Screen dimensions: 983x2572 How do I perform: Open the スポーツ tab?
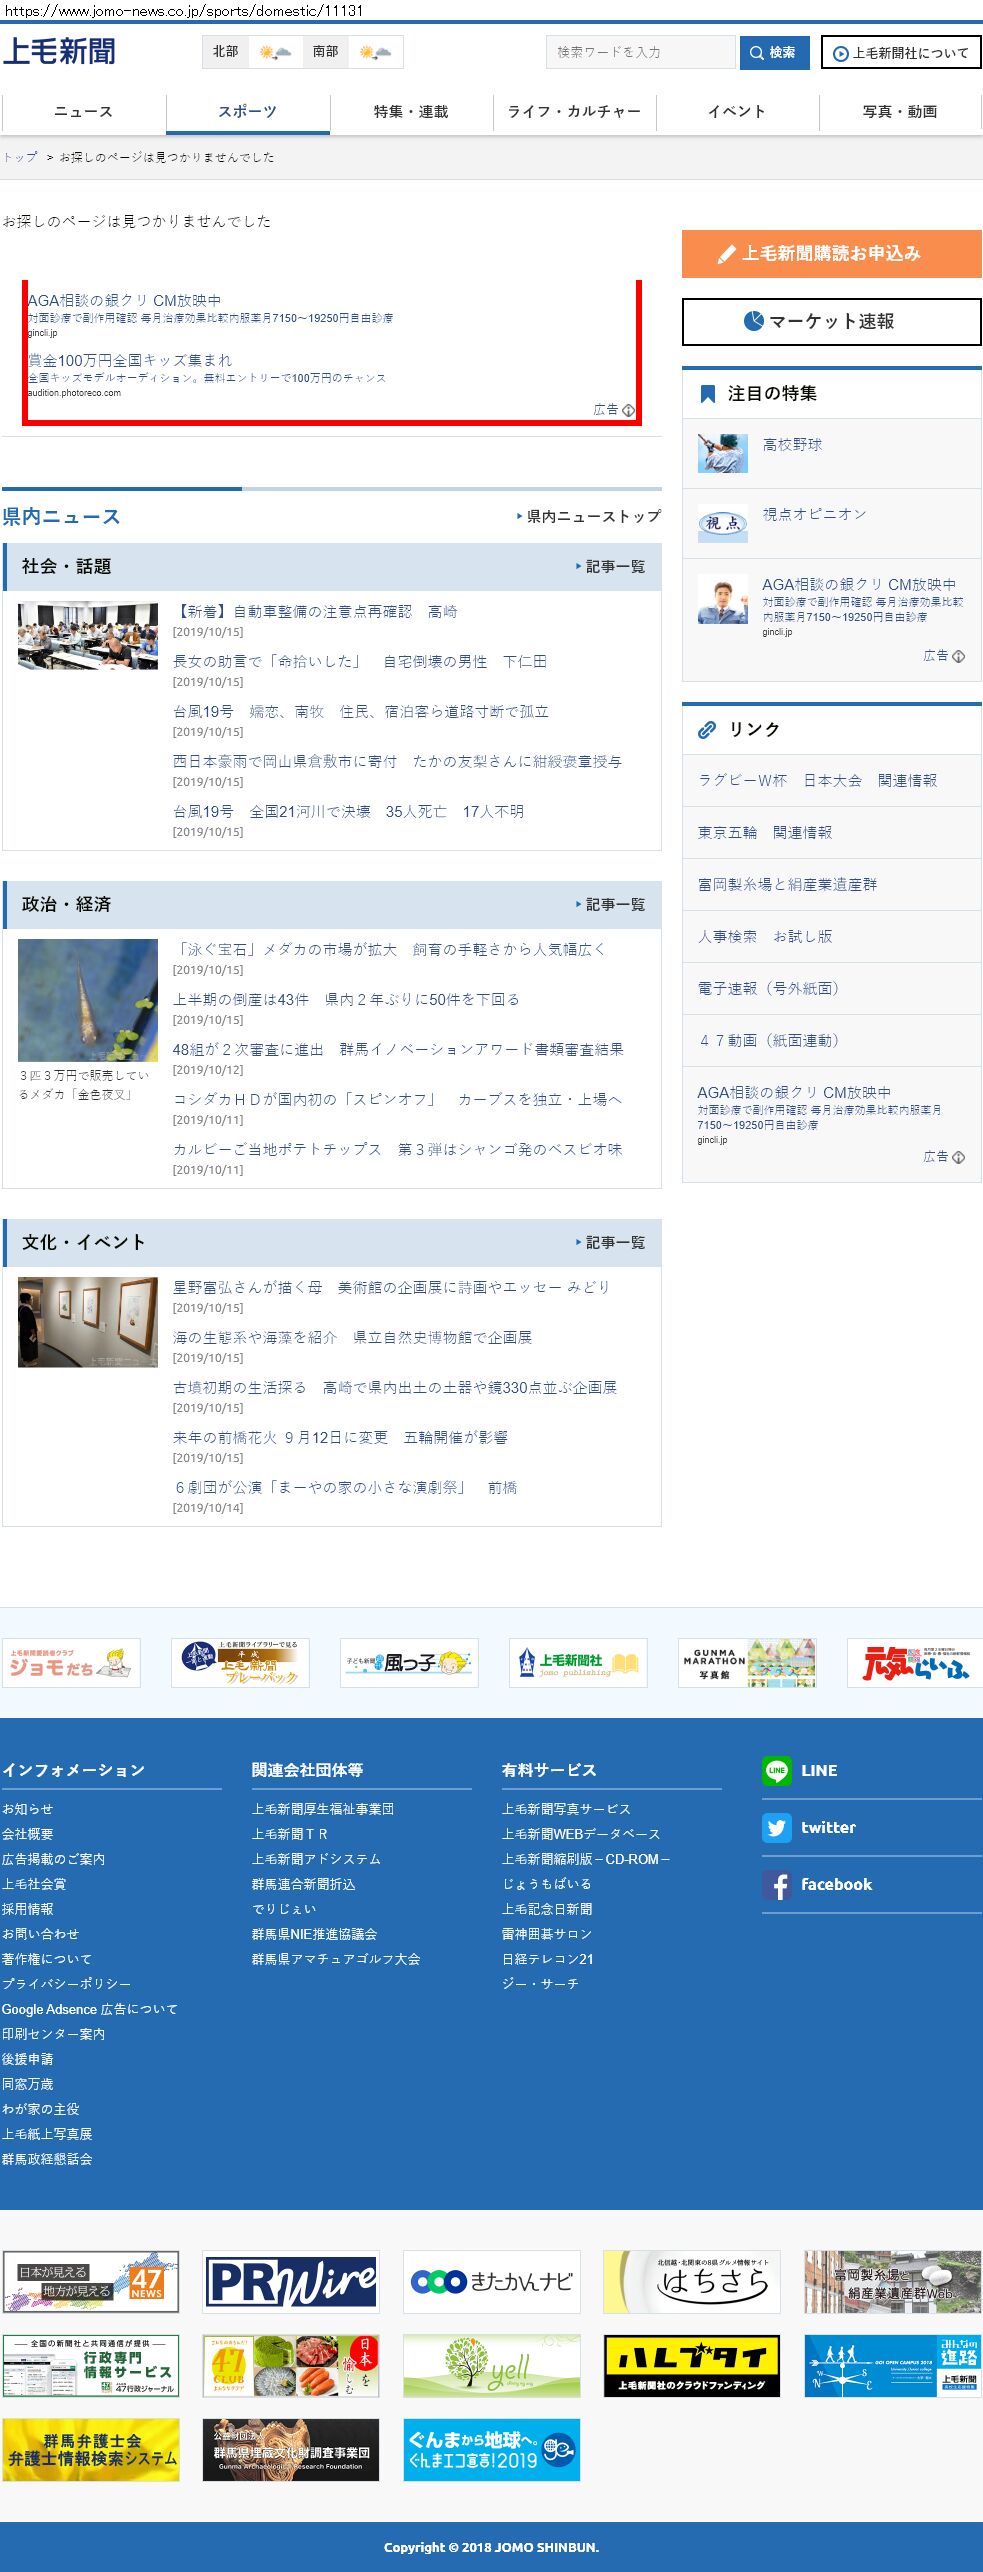point(247,112)
